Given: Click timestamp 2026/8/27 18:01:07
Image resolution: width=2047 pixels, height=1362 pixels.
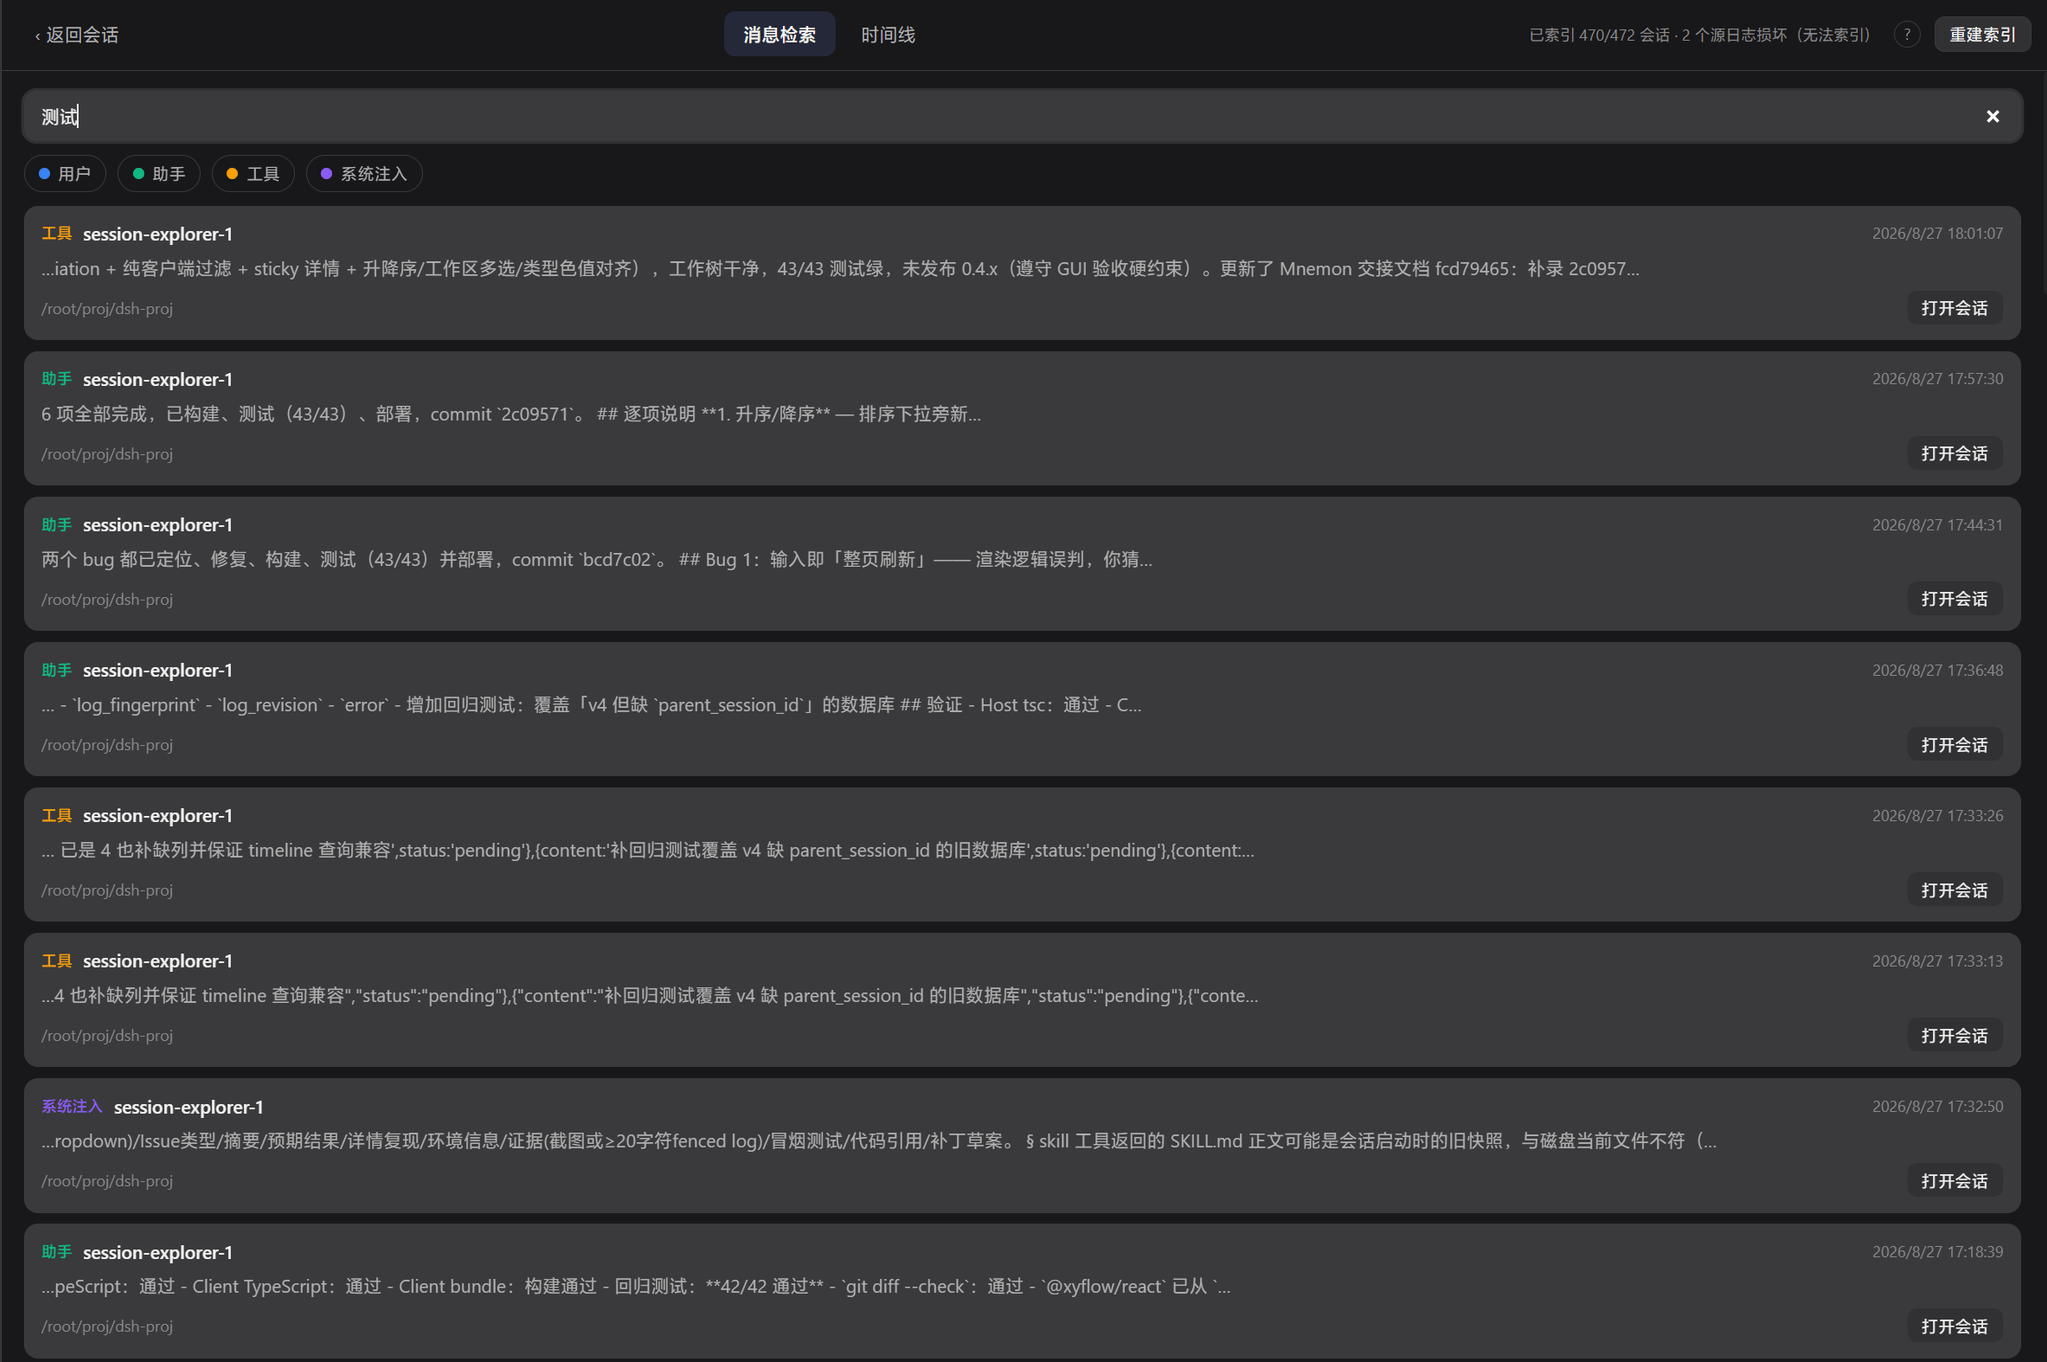Looking at the screenshot, I should click(x=1937, y=233).
